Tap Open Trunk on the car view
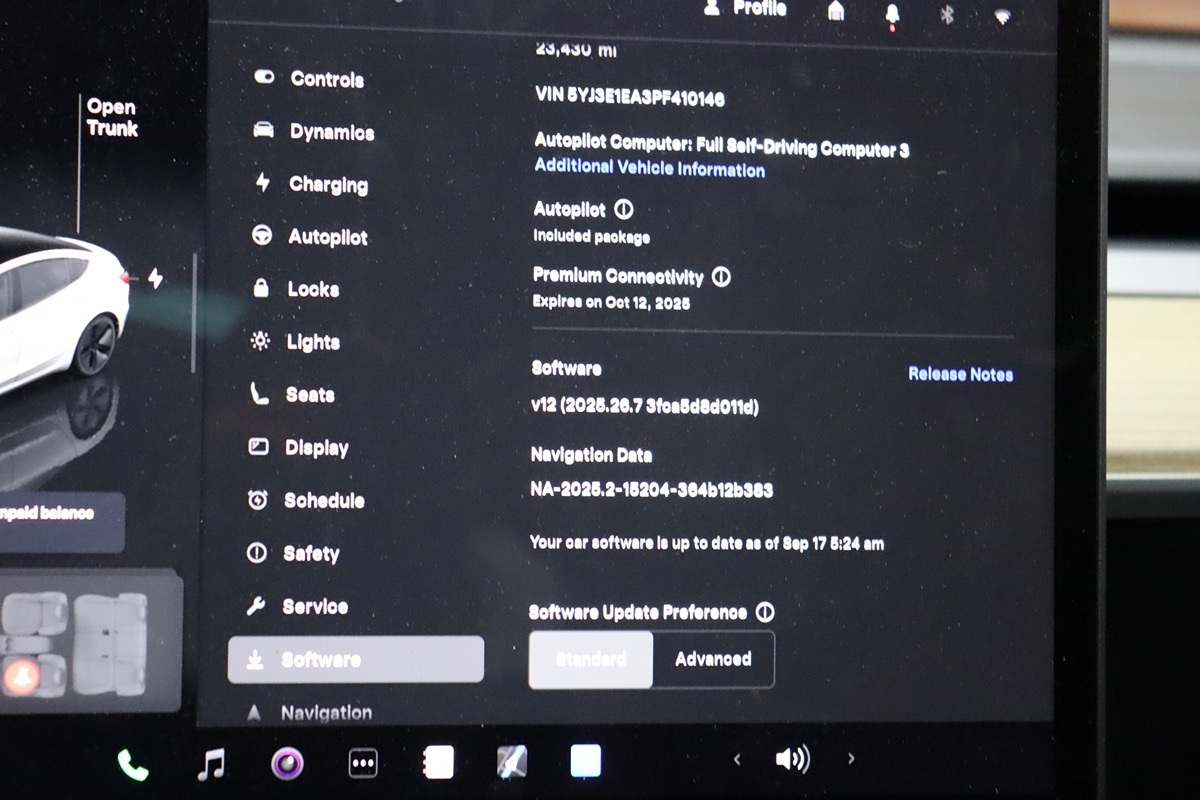 112,118
